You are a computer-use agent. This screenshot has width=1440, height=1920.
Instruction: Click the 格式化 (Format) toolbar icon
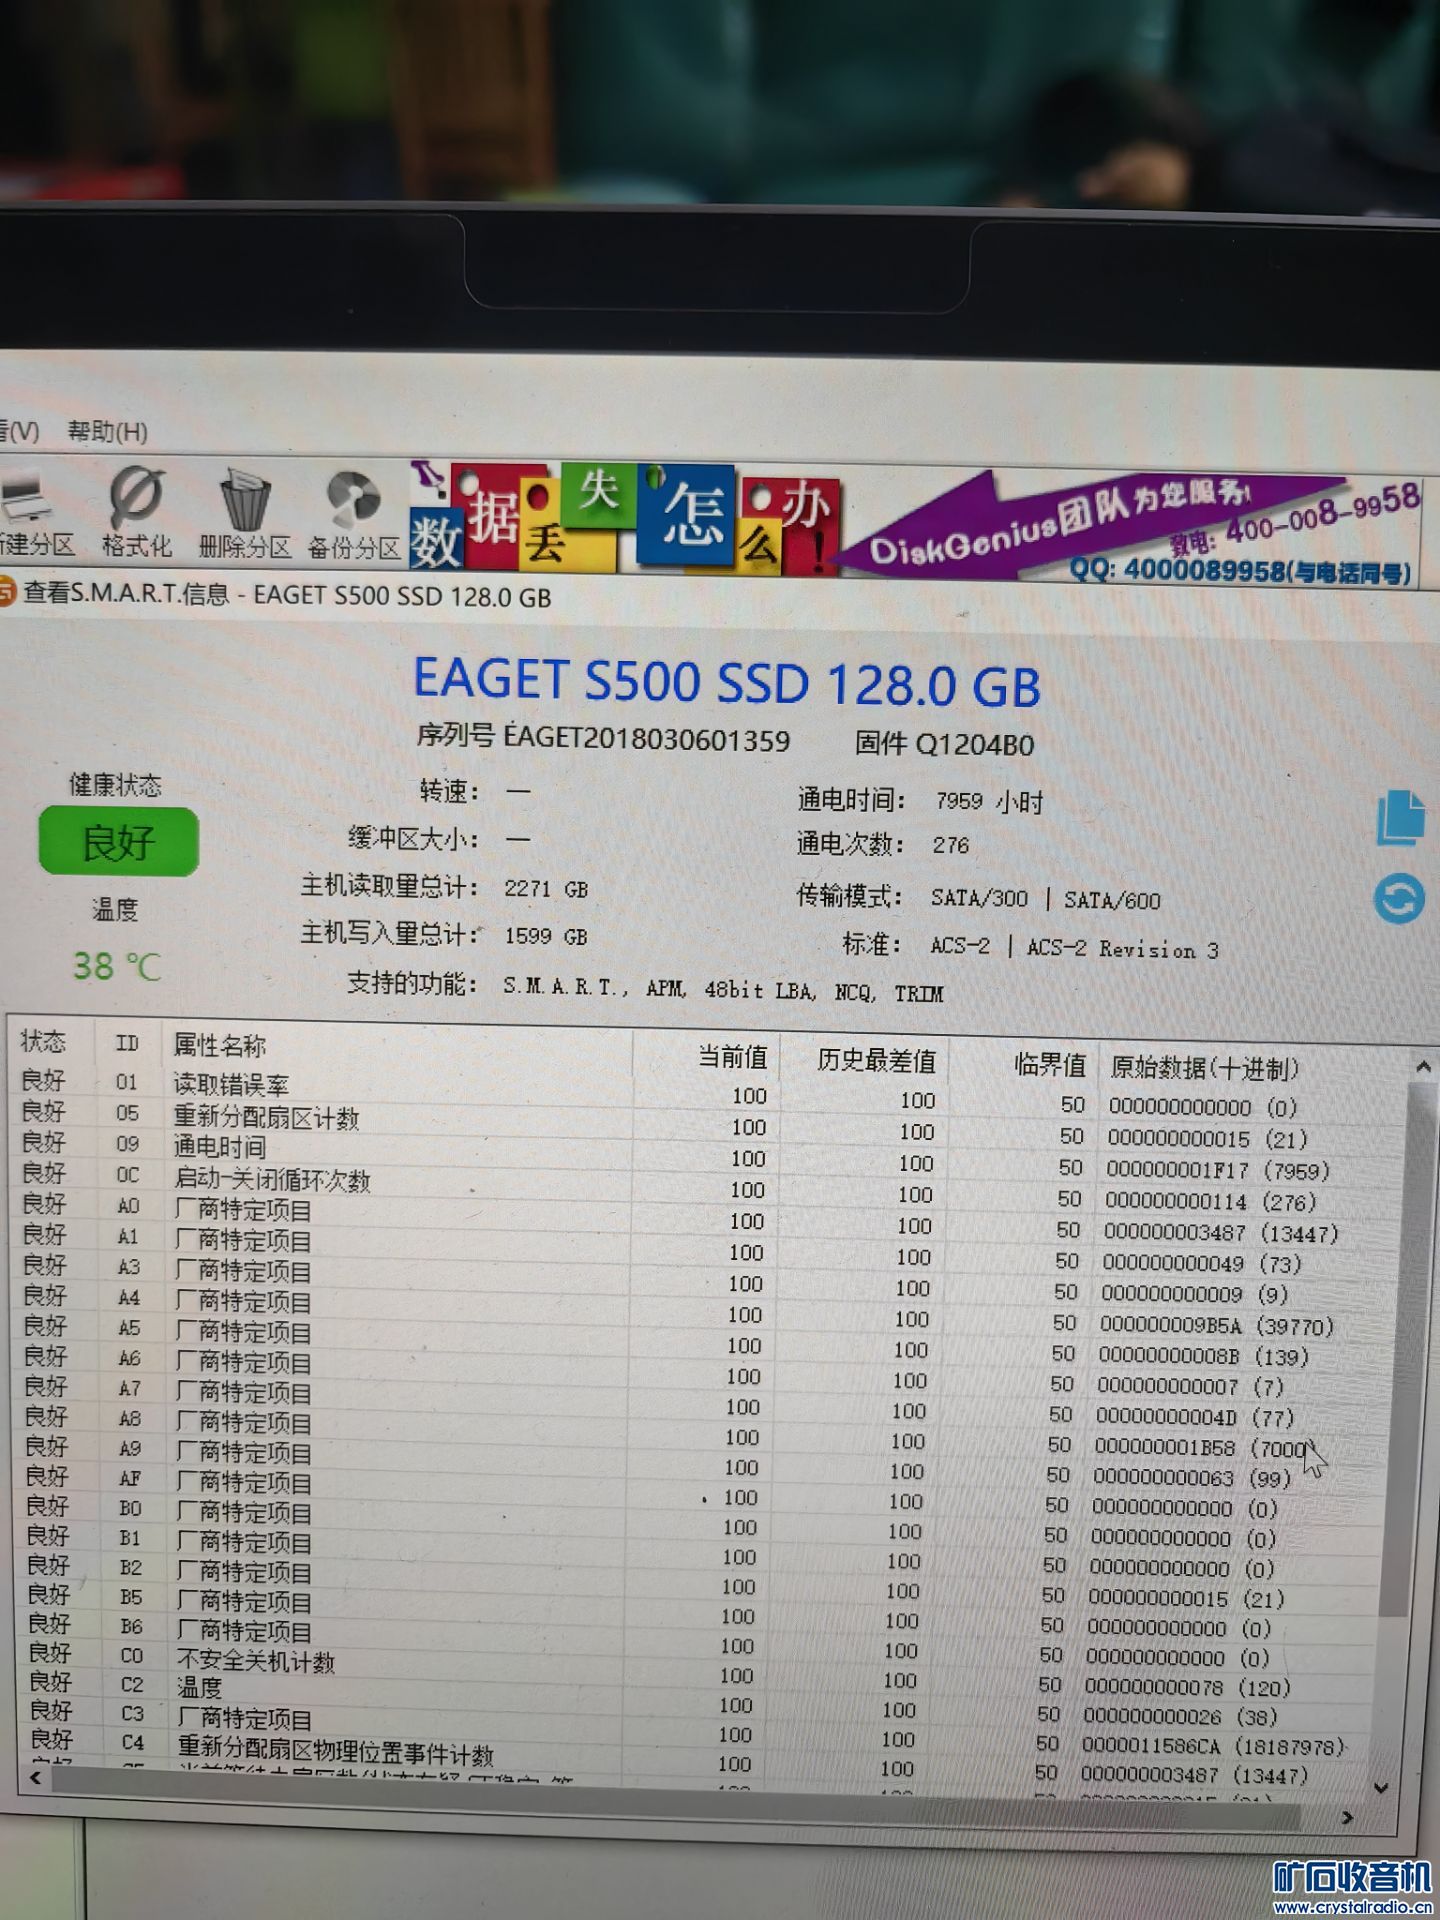click(x=137, y=511)
